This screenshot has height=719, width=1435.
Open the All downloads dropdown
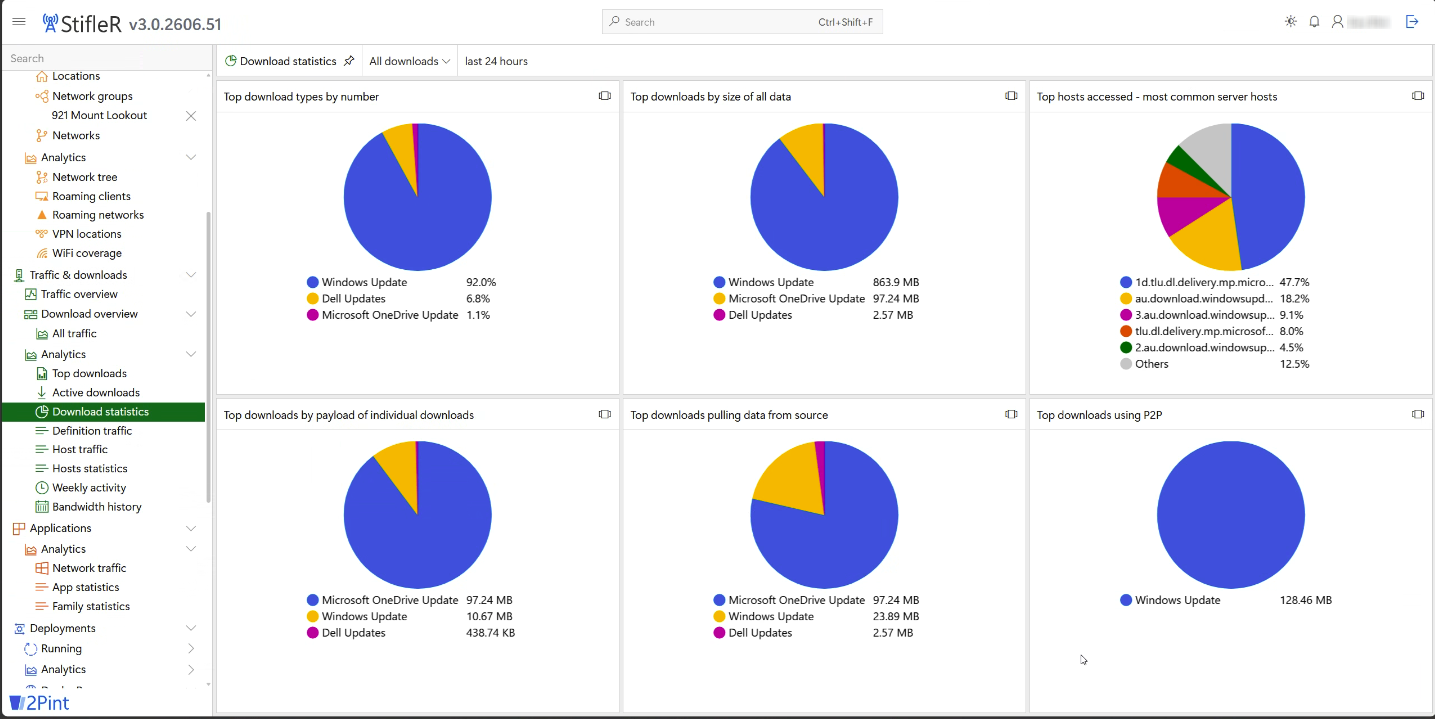point(410,61)
